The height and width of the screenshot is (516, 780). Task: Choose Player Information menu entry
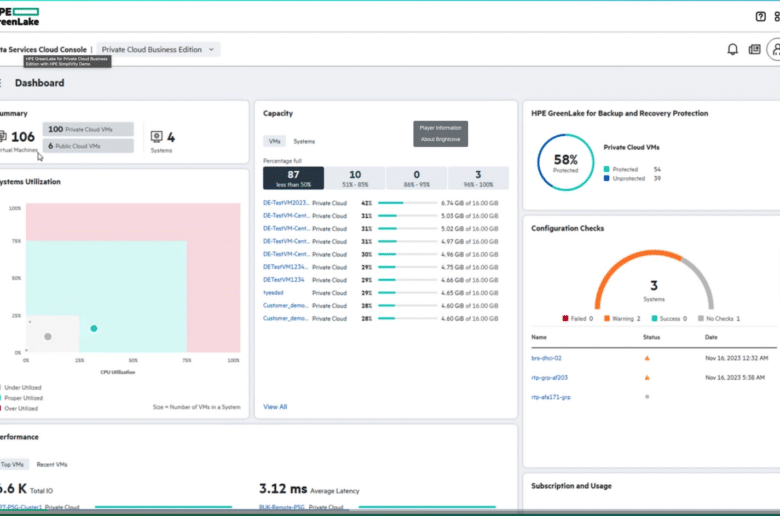[x=440, y=128]
